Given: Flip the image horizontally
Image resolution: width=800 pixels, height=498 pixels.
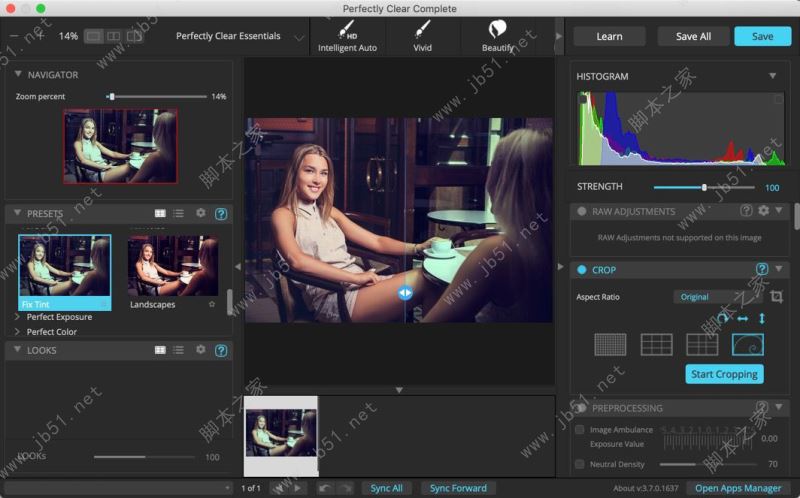Looking at the screenshot, I should tap(743, 319).
